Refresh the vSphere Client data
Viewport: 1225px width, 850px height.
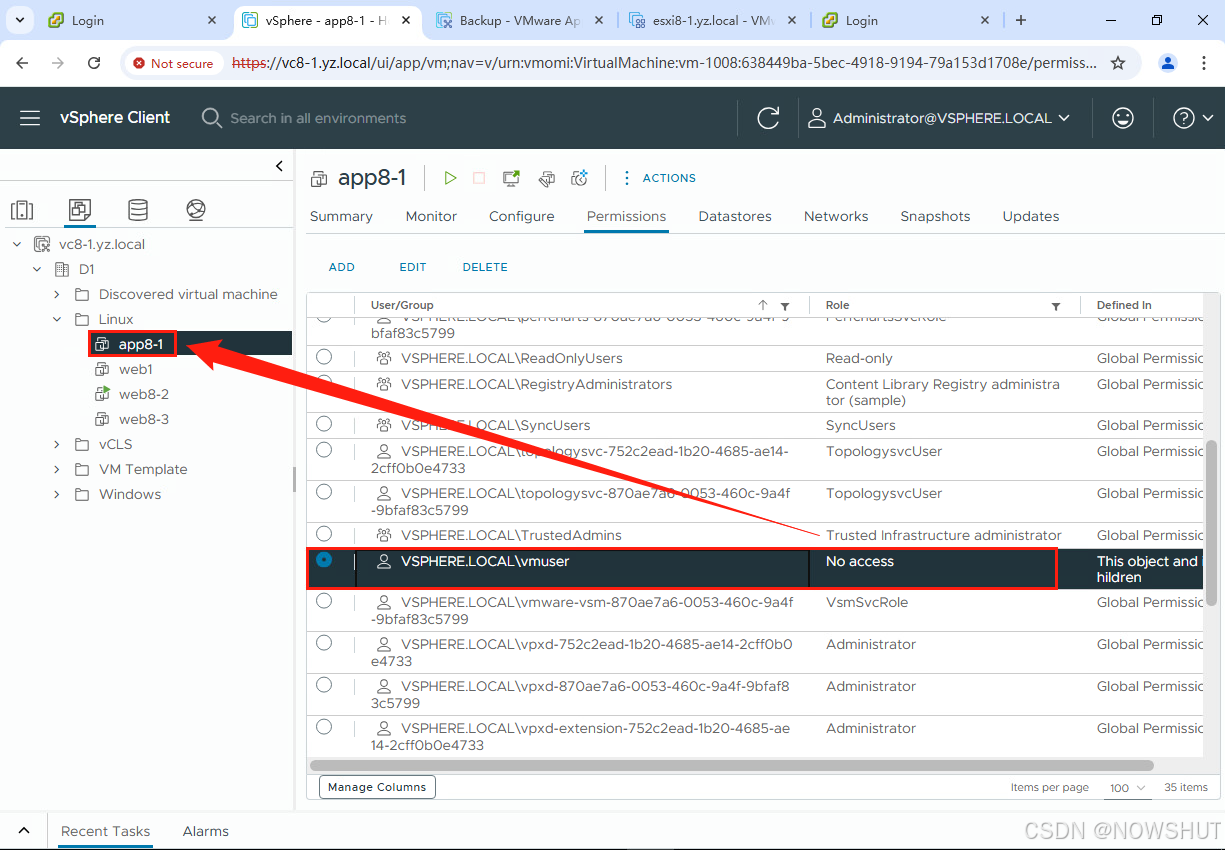[768, 118]
